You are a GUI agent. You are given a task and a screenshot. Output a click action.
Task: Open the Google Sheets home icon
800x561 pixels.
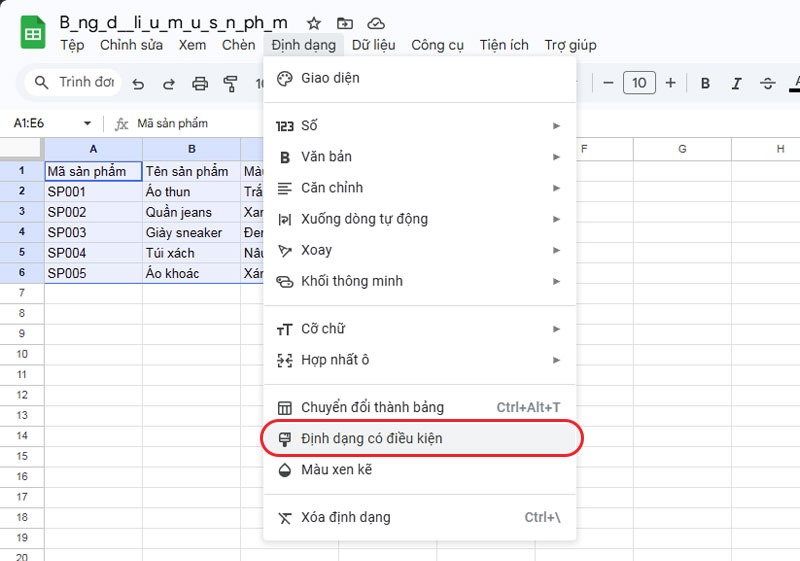coord(33,33)
